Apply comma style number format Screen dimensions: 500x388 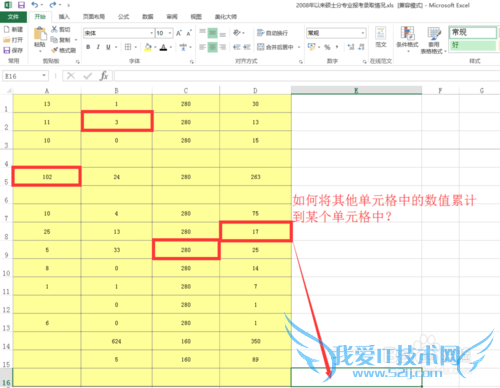(337, 47)
